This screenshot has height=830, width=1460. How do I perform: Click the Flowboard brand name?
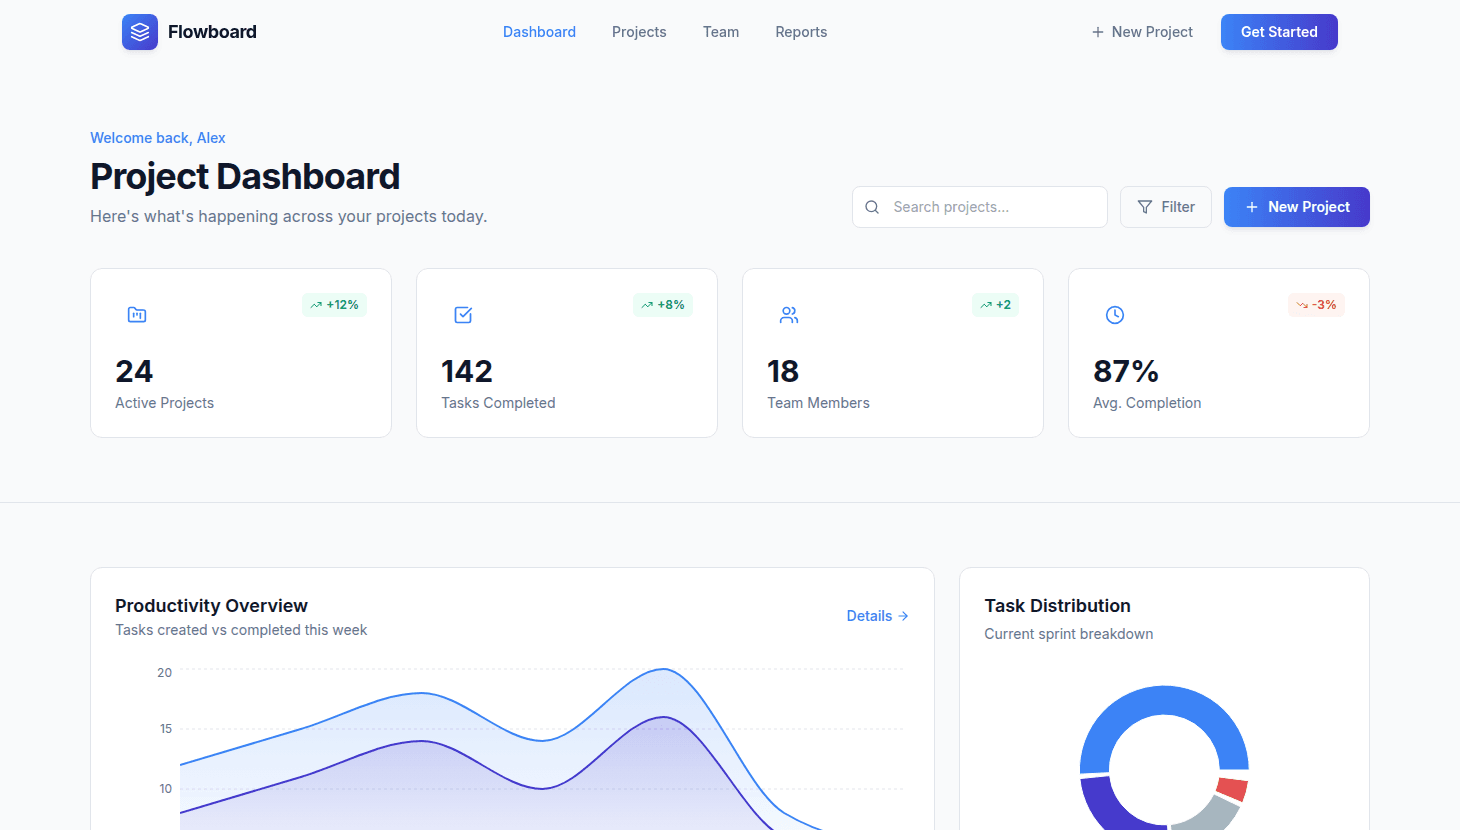point(212,32)
